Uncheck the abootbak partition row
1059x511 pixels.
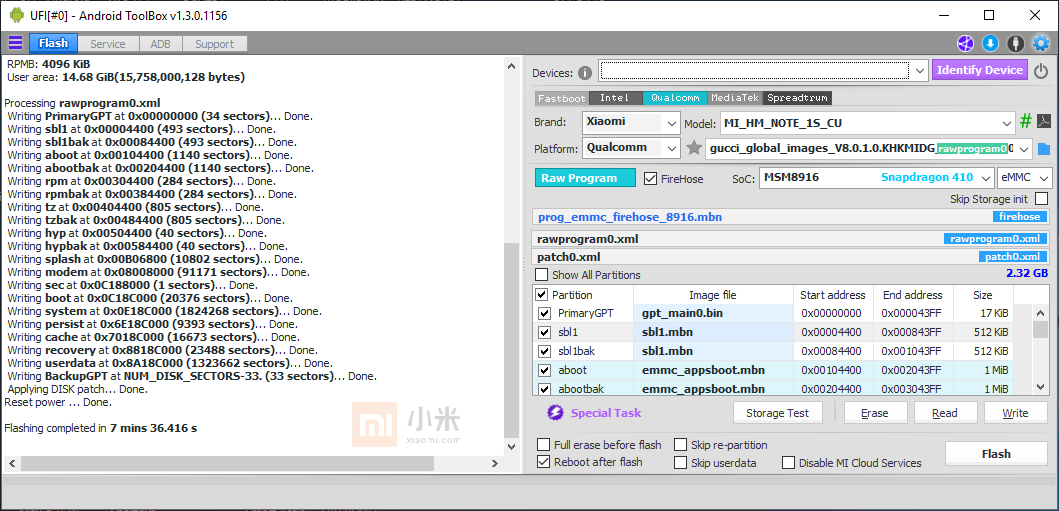tap(544, 389)
